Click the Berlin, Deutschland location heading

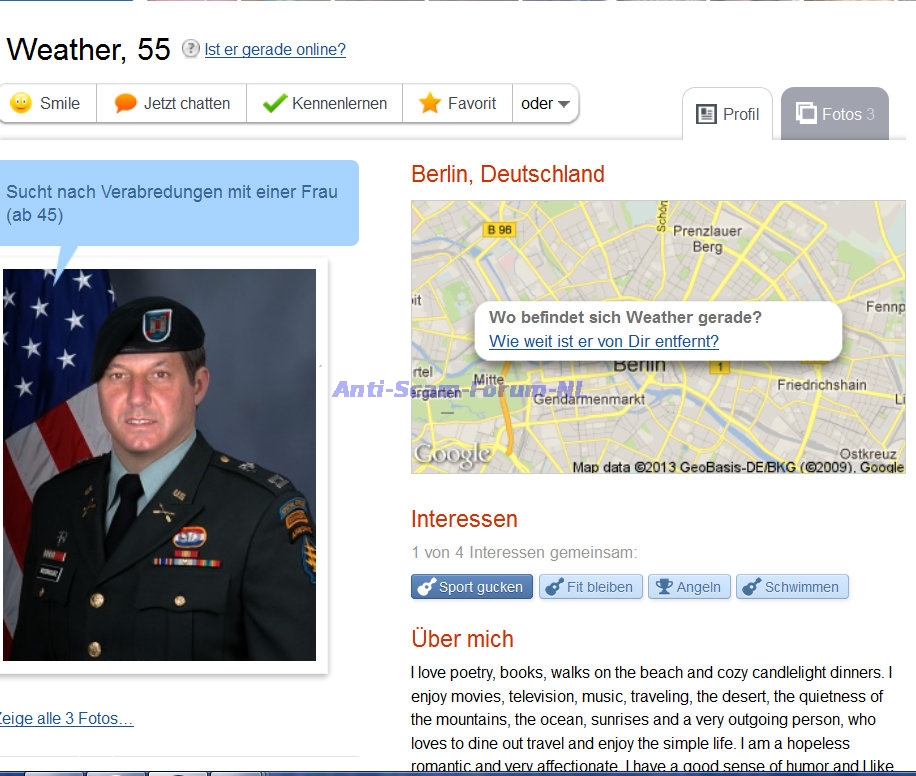pyautogui.click(x=508, y=174)
